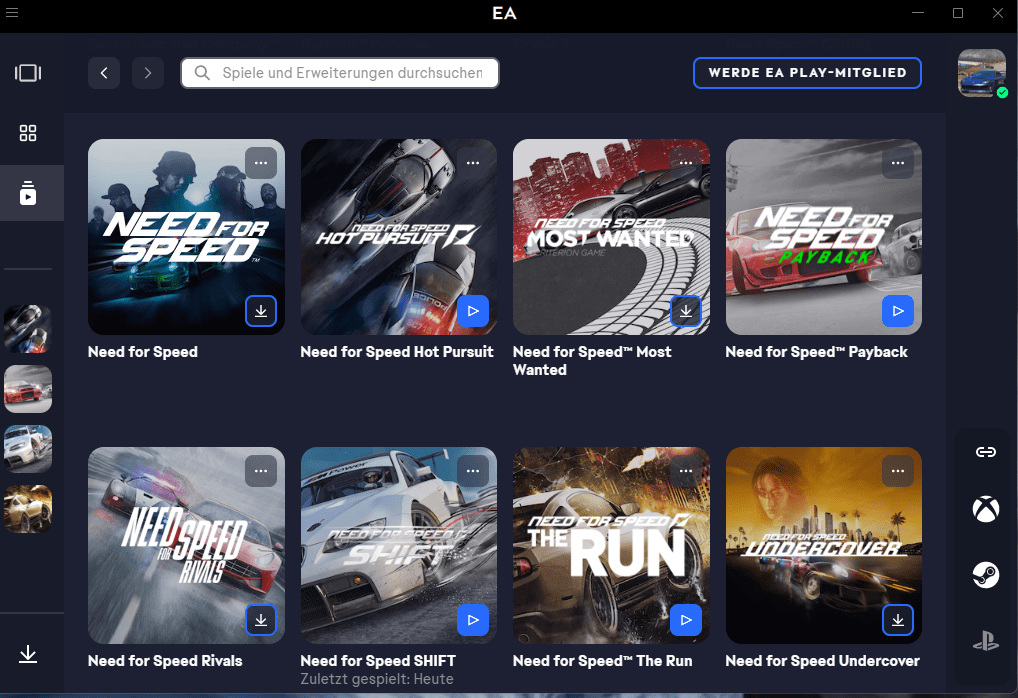Open the Need for Speed title link
The width and height of the screenshot is (1018, 698).
click(143, 352)
